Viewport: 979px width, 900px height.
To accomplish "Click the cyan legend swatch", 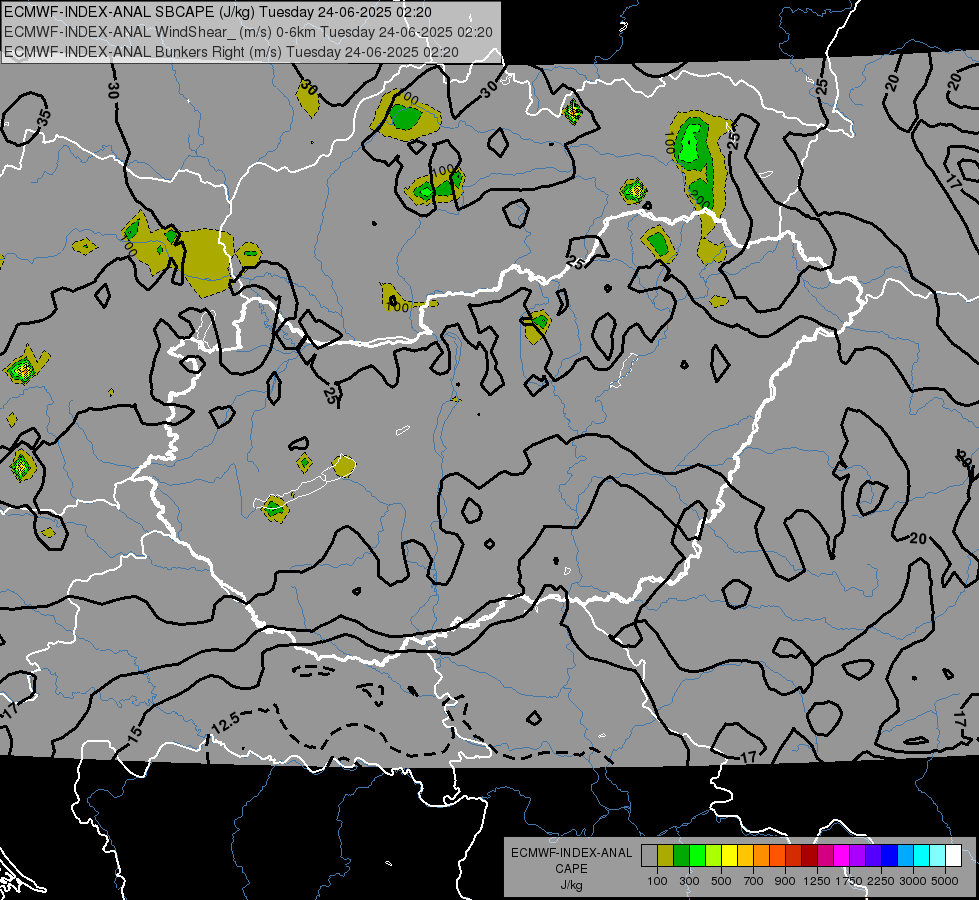I will [x=922, y=856].
